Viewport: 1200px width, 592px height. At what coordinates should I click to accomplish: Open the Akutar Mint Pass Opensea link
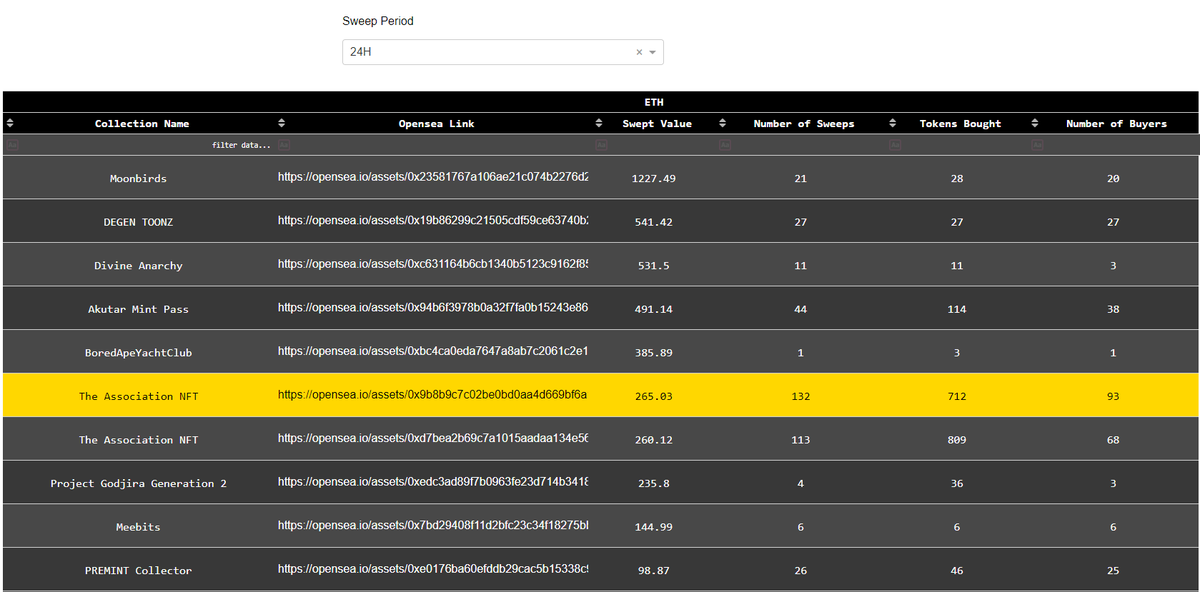click(433, 307)
